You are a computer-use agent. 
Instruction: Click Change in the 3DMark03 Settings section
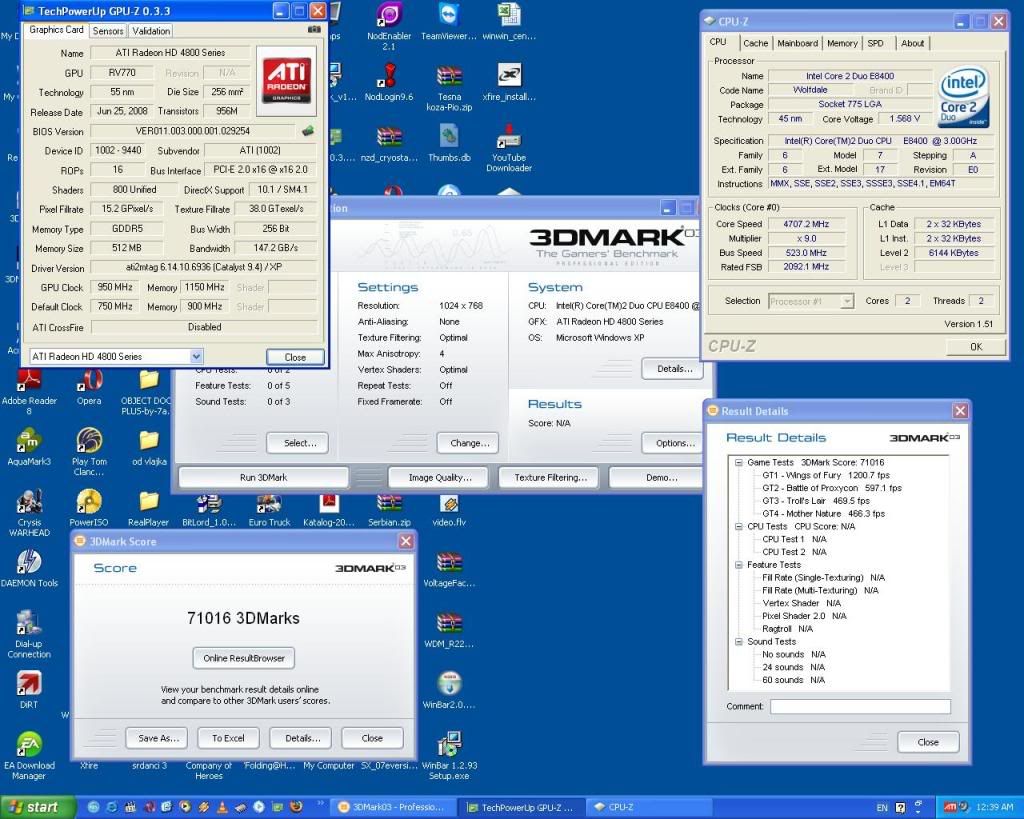[468, 443]
